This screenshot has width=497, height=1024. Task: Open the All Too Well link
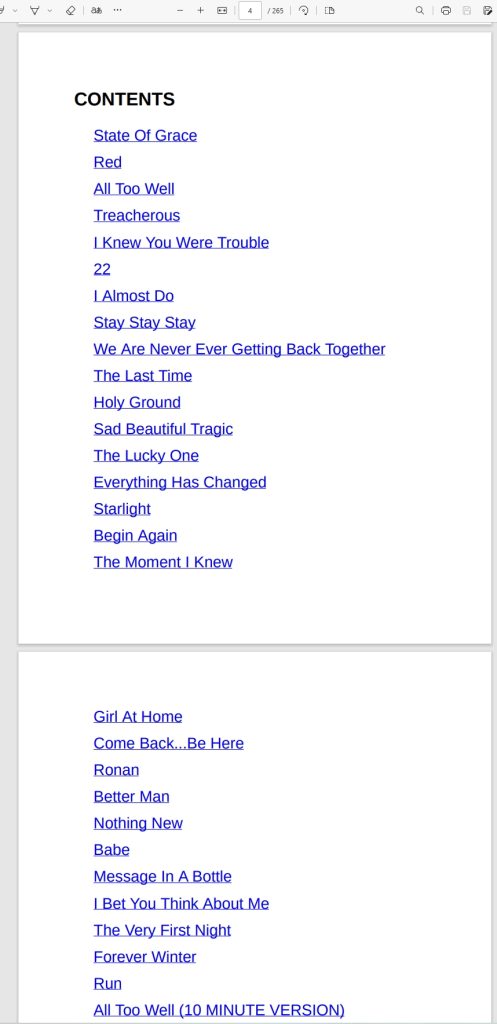coord(134,189)
